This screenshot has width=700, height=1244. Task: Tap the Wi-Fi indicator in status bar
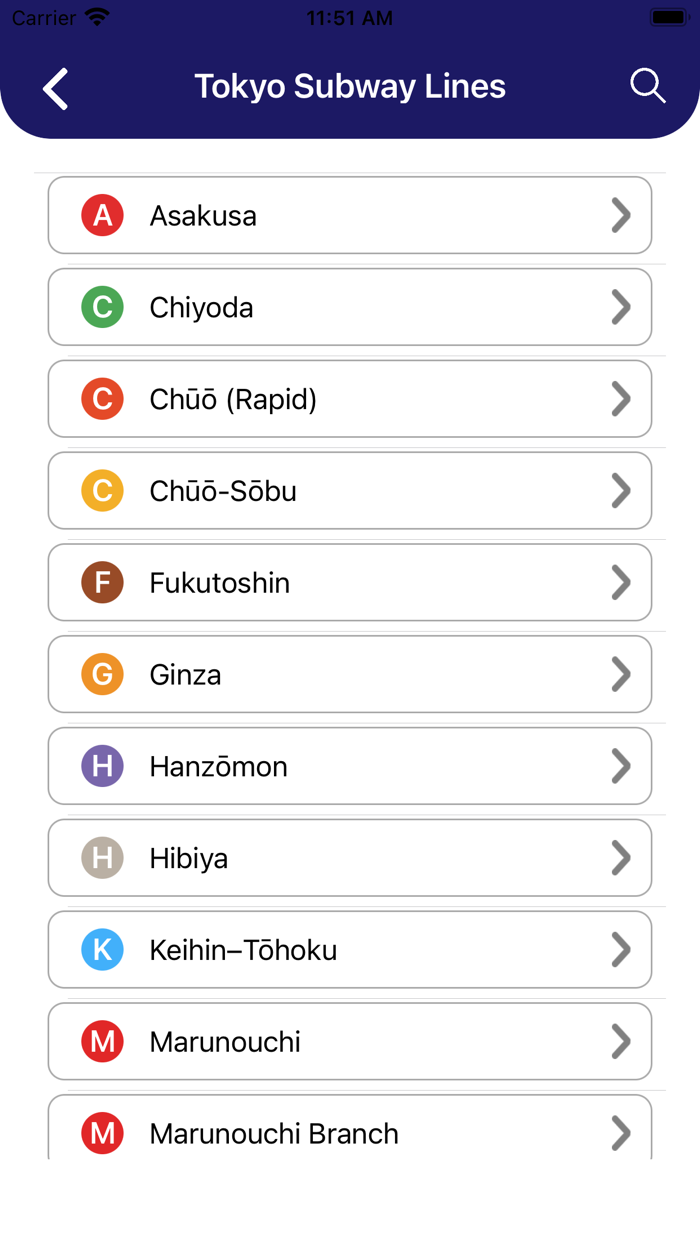tap(95, 16)
